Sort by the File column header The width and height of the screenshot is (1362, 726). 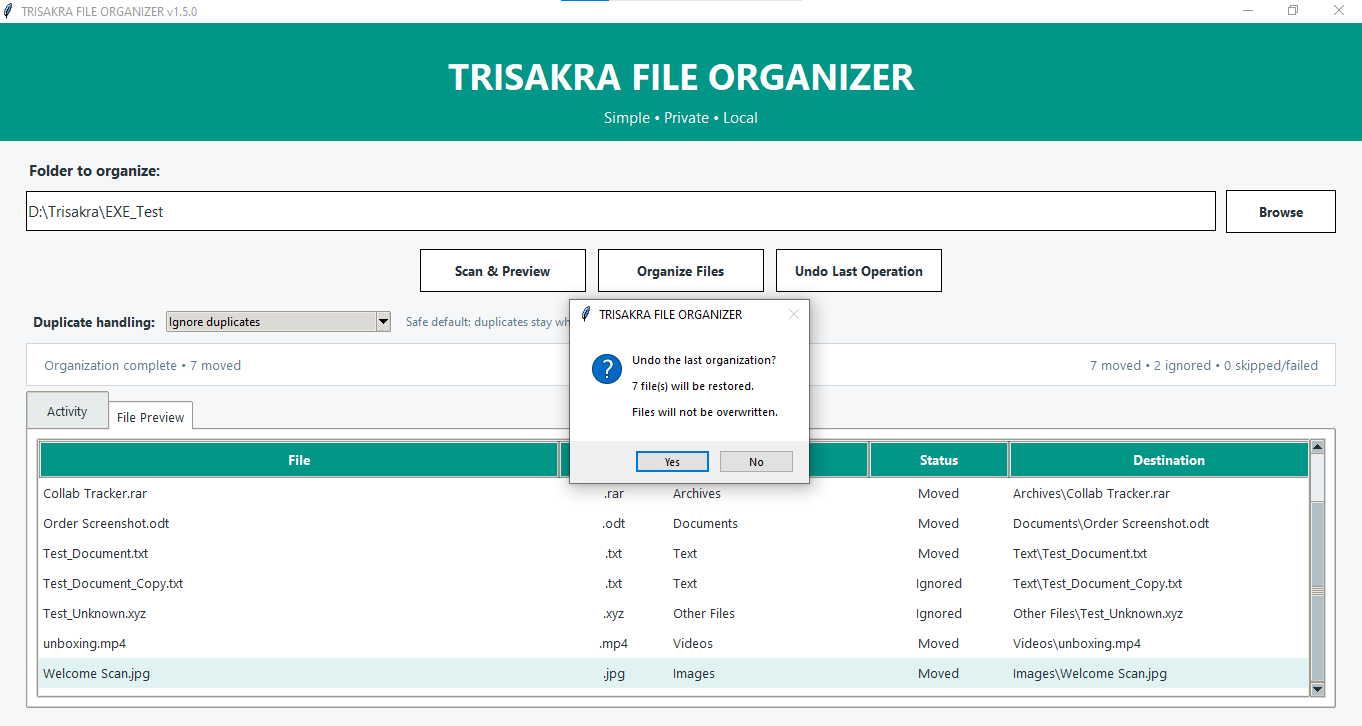point(299,460)
